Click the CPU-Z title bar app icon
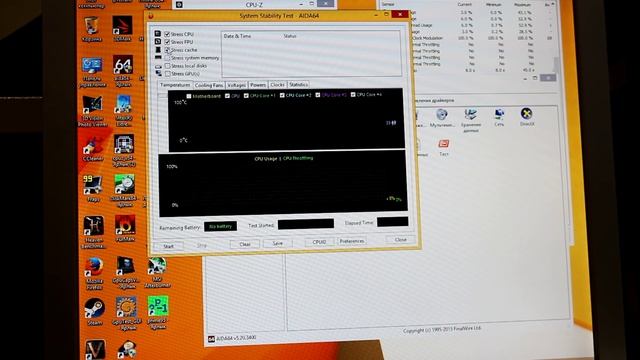640x360 pixels. (179, 5)
